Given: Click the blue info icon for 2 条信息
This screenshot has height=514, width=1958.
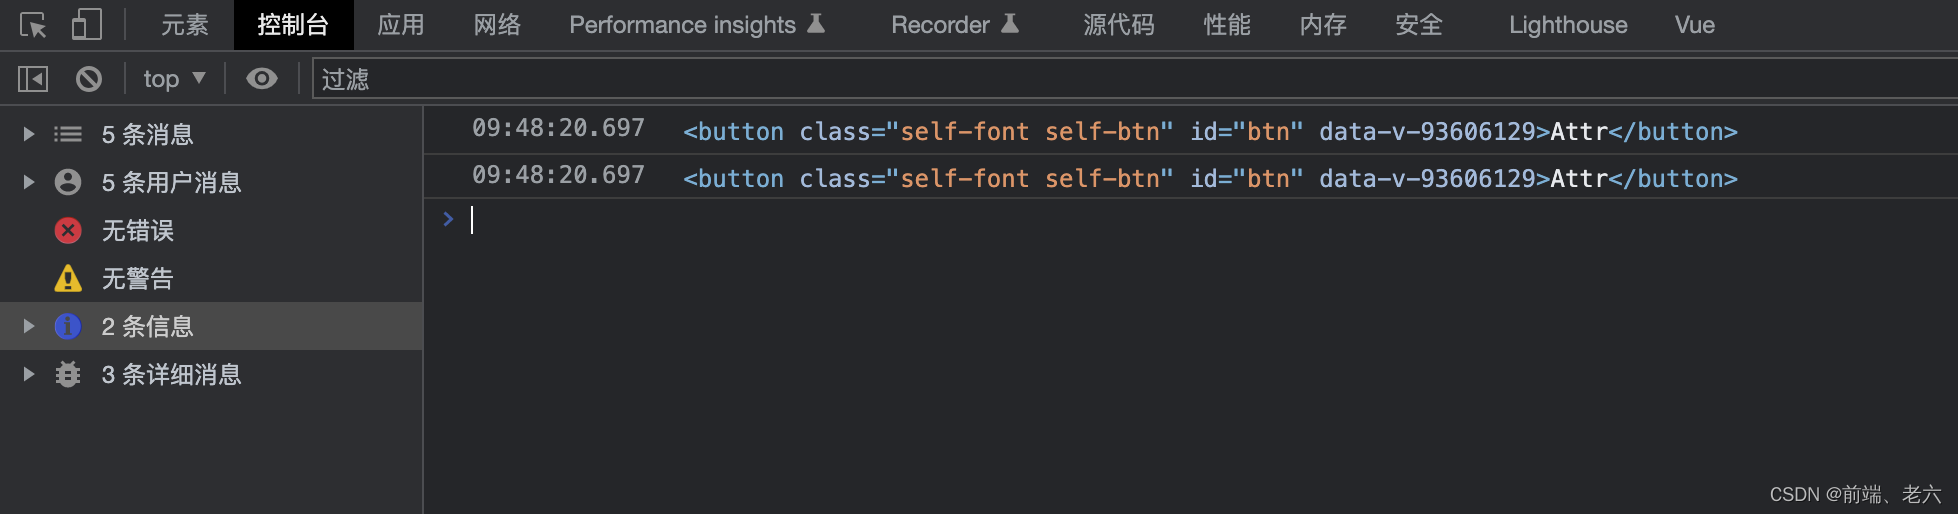Looking at the screenshot, I should pyautogui.click(x=68, y=326).
